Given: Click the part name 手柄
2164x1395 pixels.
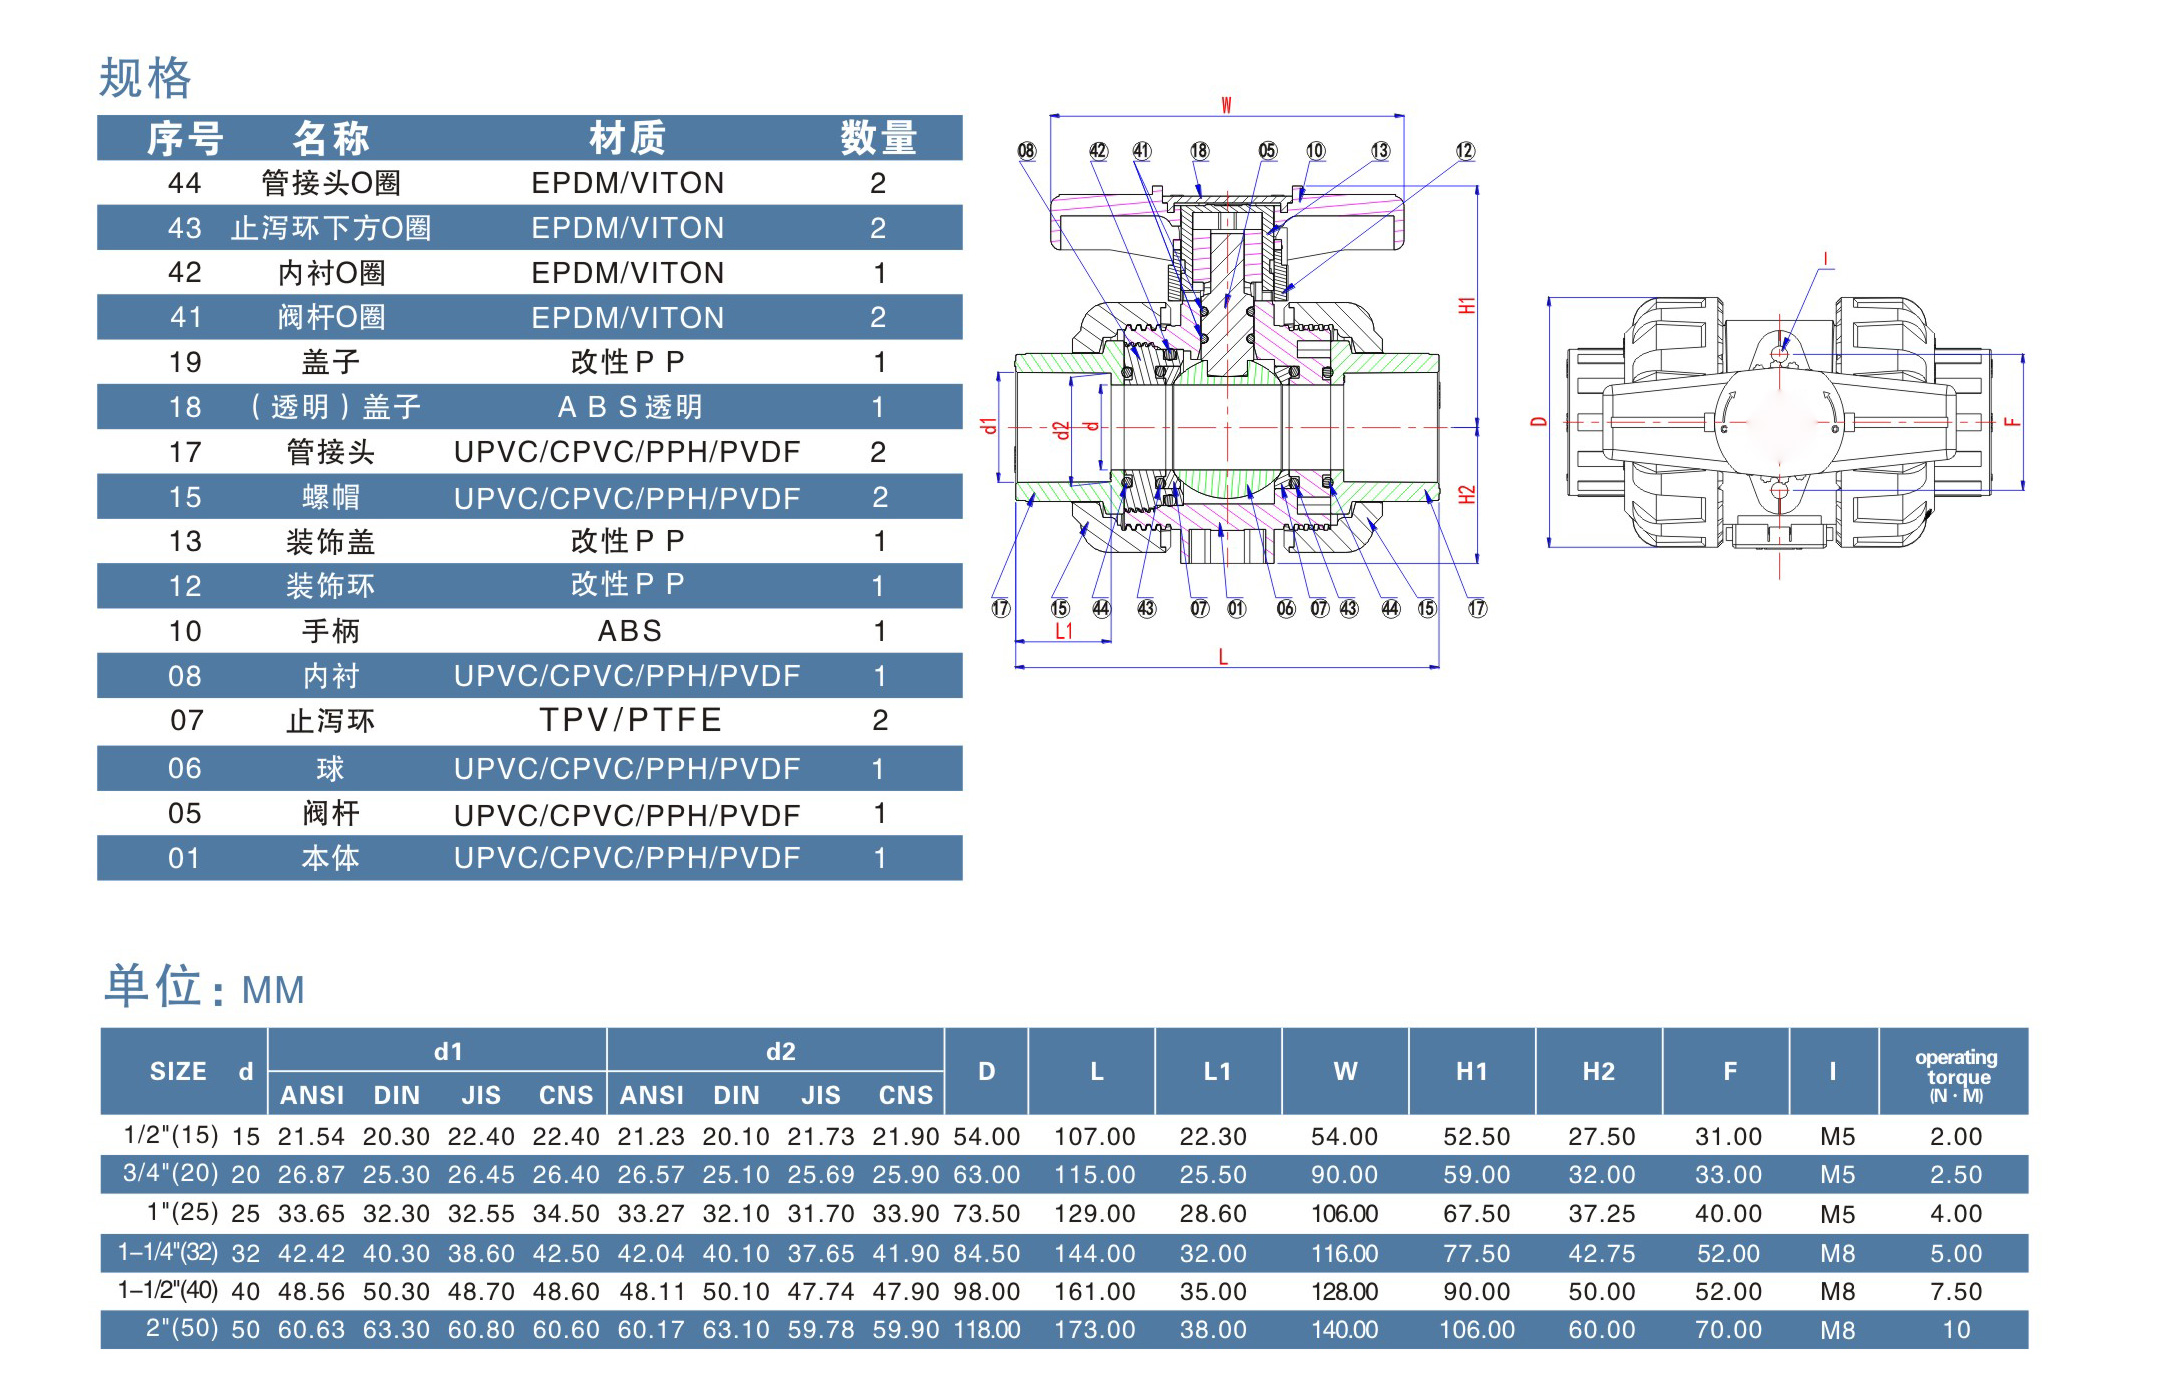Looking at the screenshot, I should coord(331,631).
